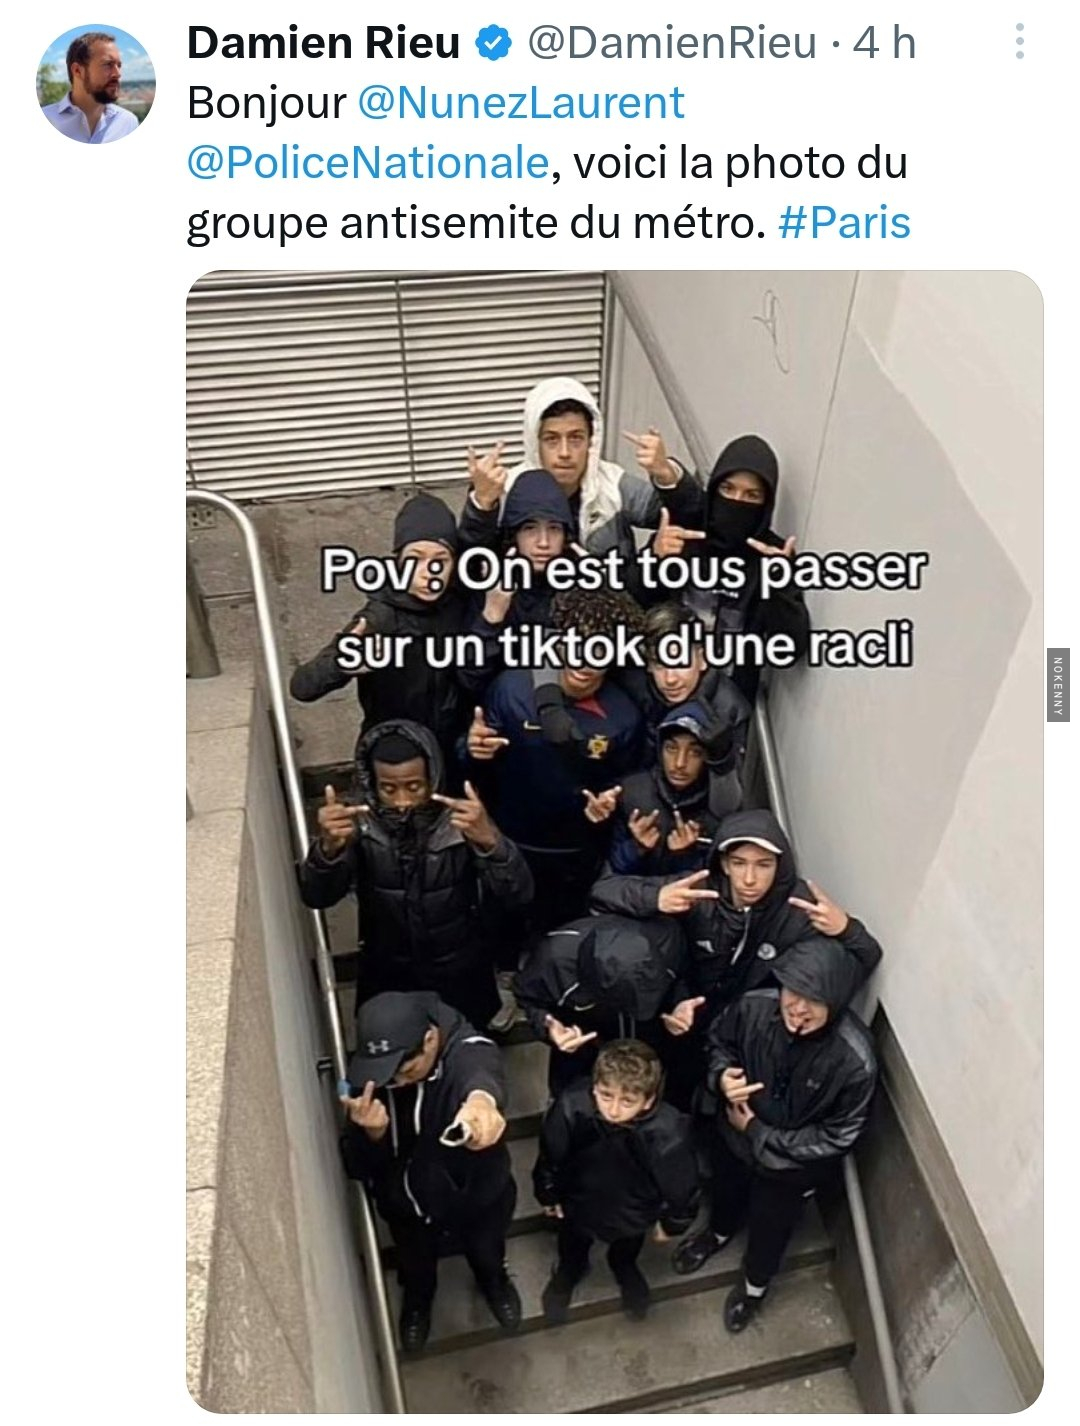The width and height of the screenshot is (1080, 1426).
Task: Open the @NunezLaurent mention
Action: coord(521,103)
